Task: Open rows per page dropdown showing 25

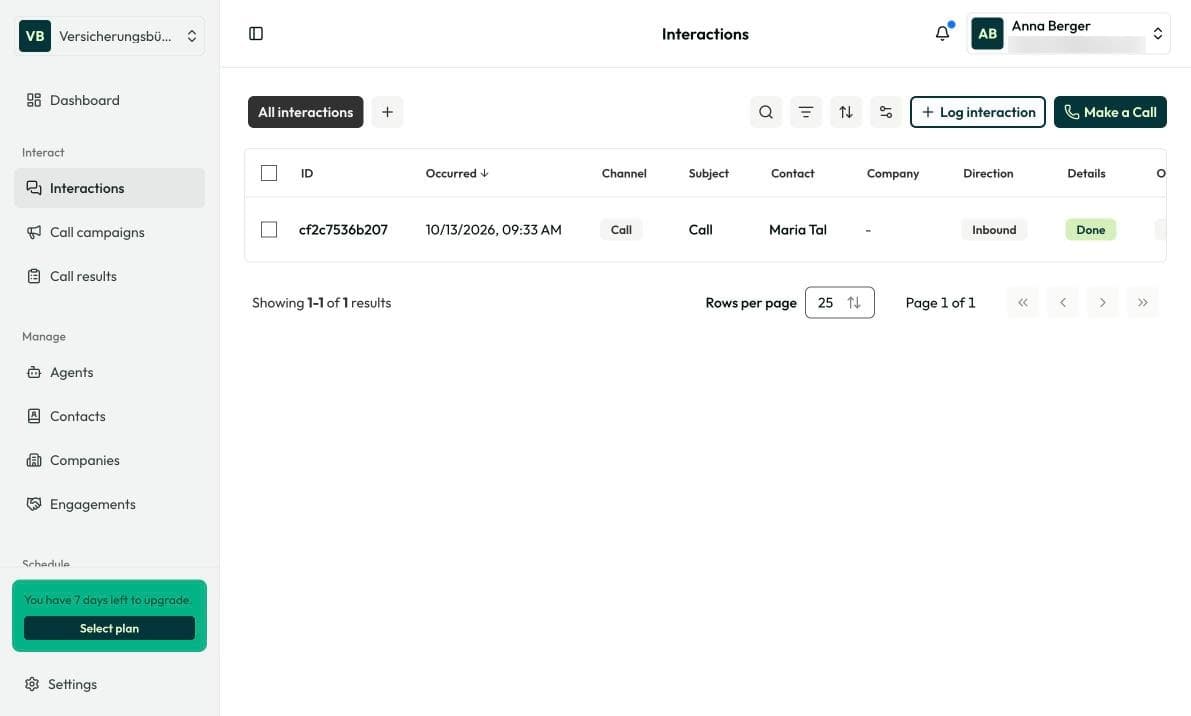Action: tap(839, 302)
